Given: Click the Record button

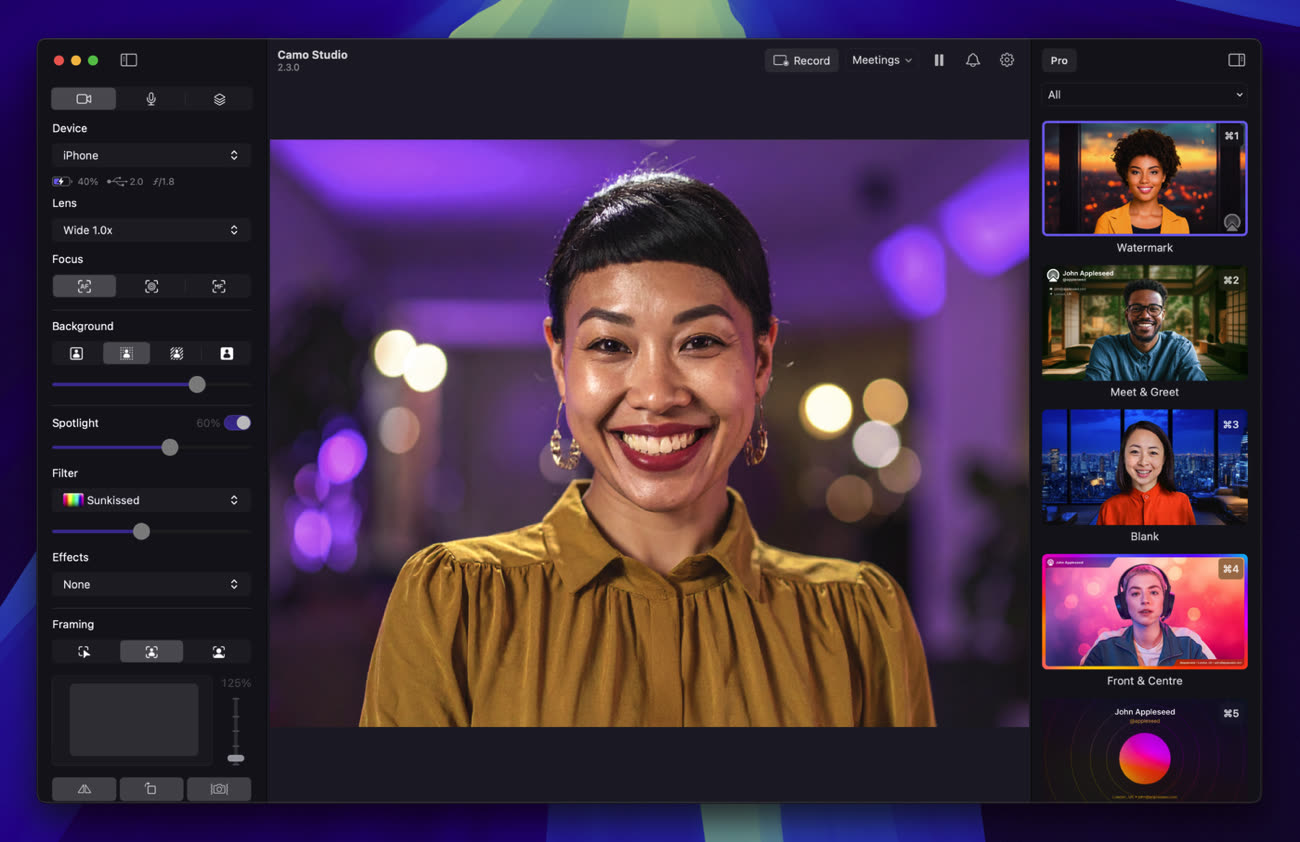Looking at the screenshot, I should point(802,60).
